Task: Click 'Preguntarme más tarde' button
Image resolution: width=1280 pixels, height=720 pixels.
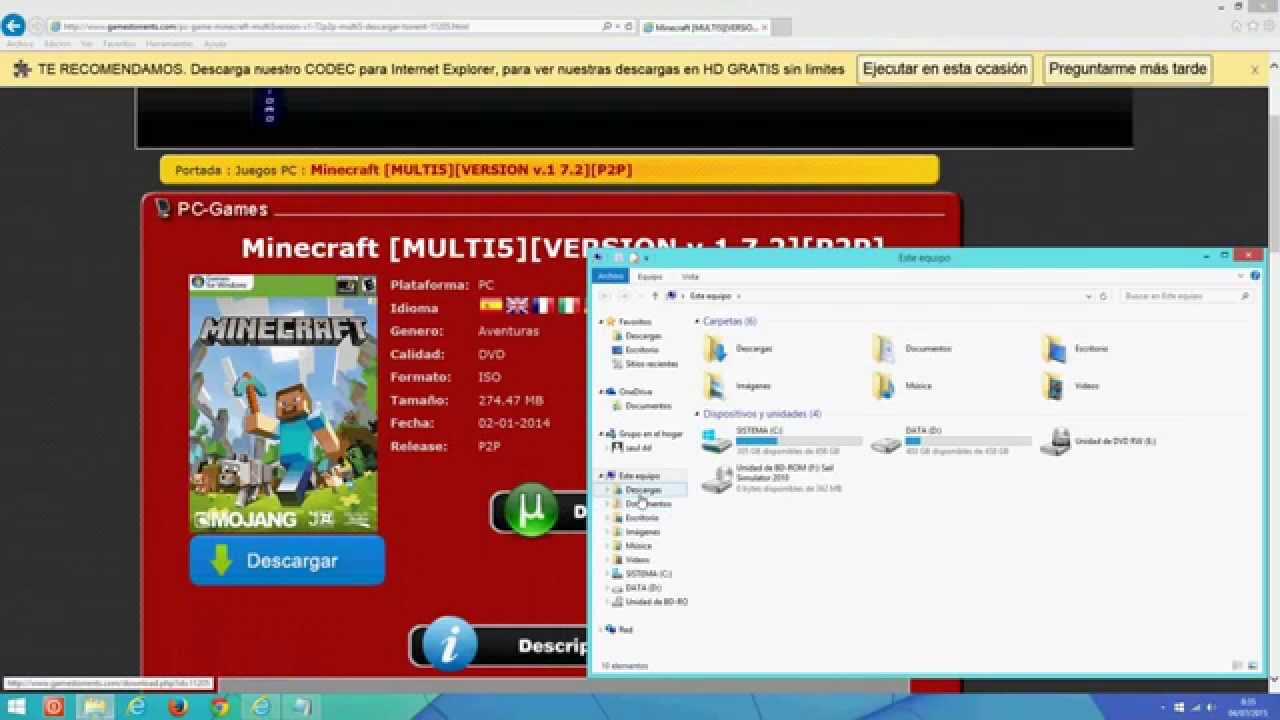Action: 1128,69
